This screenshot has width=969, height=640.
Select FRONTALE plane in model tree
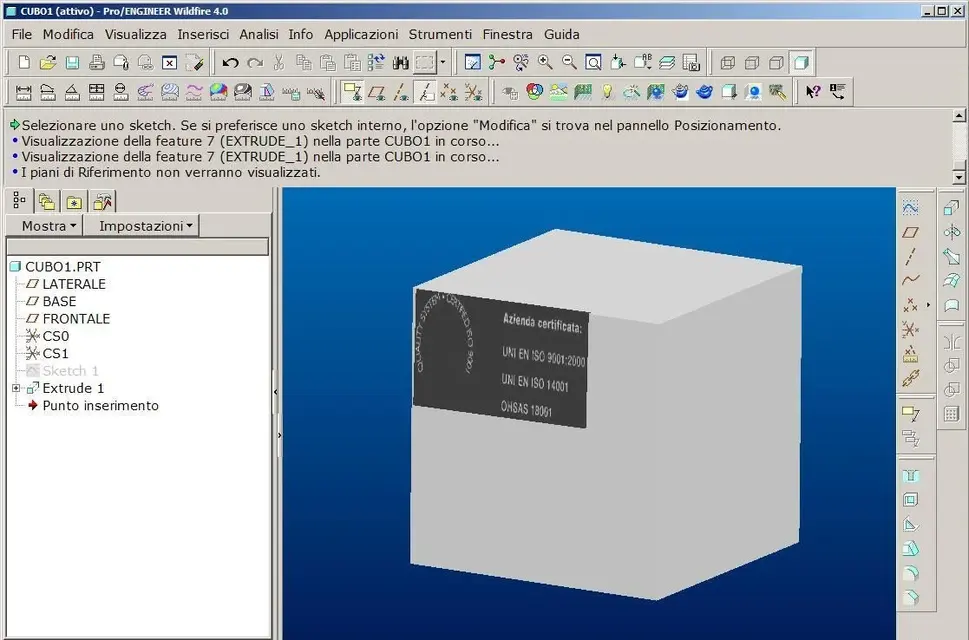coord(76,319)
